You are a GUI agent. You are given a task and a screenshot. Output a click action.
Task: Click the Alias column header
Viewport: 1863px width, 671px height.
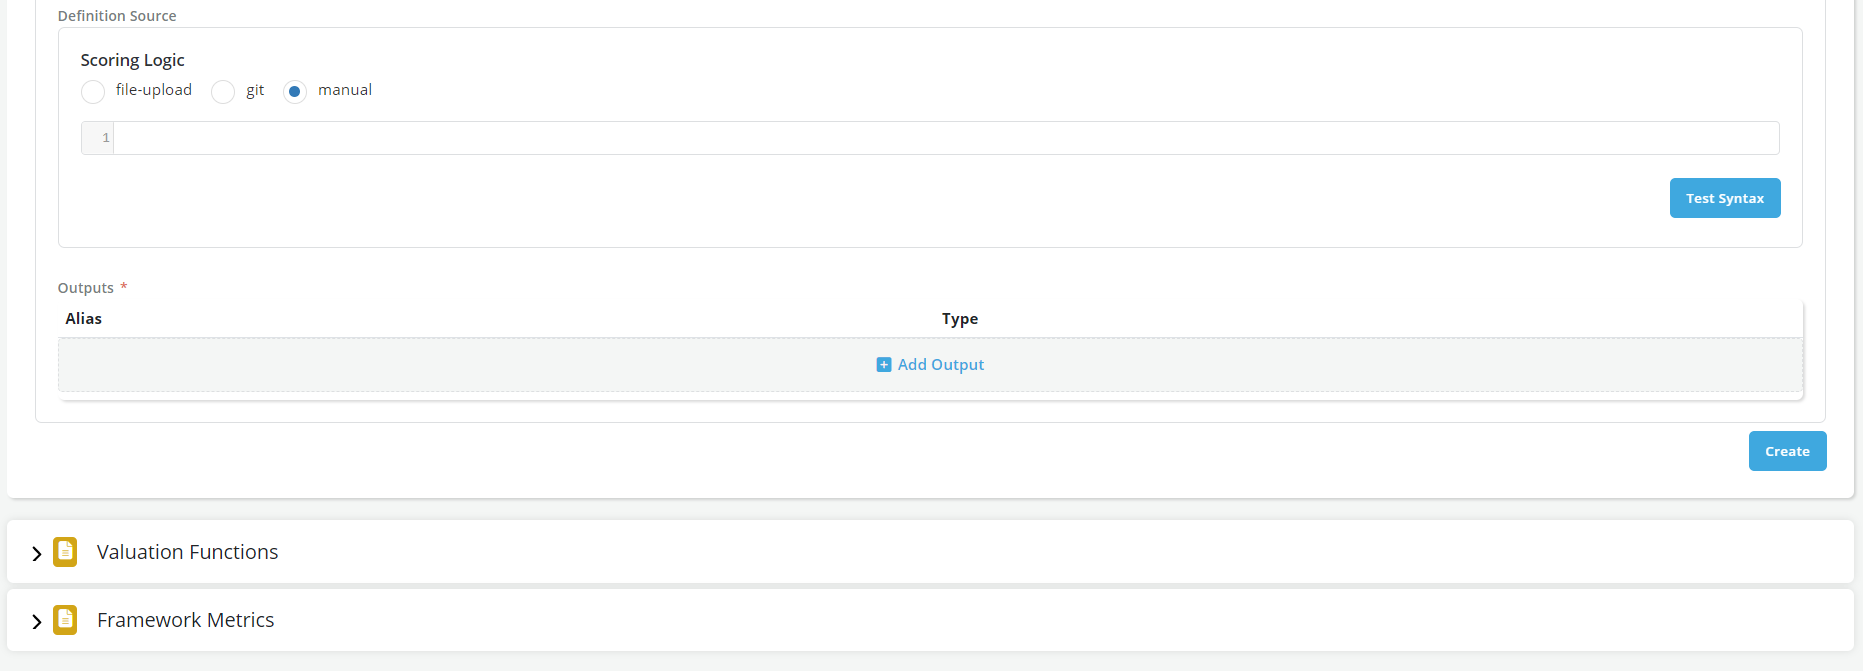84,319
